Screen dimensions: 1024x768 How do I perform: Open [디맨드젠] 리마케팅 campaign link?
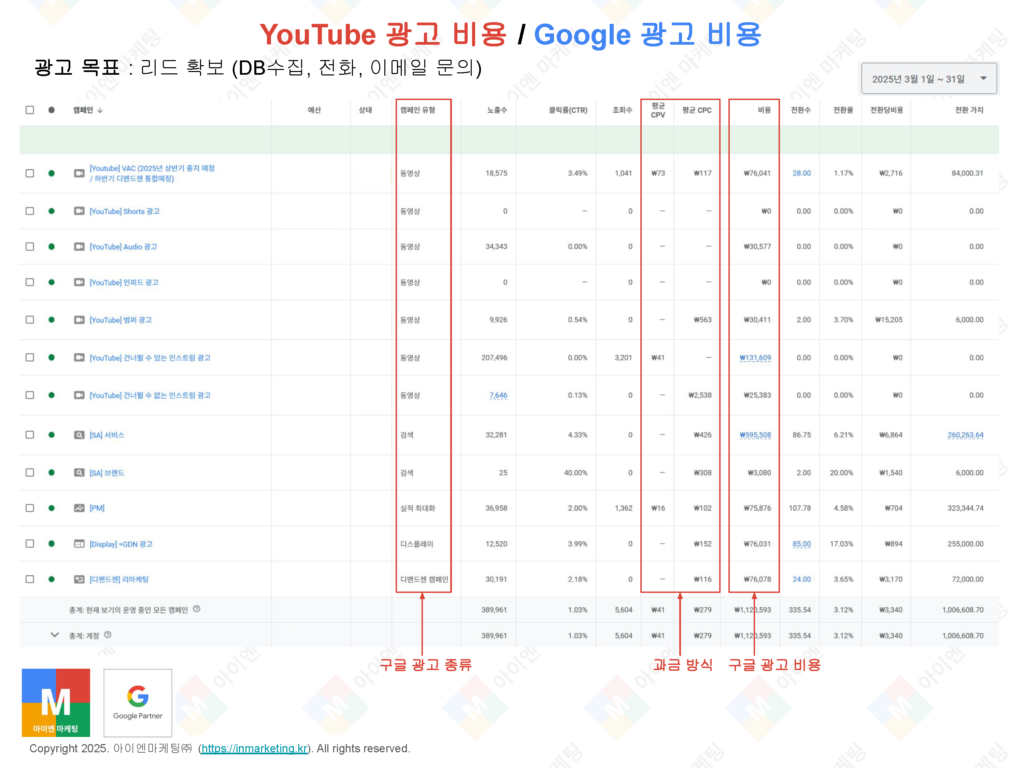[x=119, y=579]
